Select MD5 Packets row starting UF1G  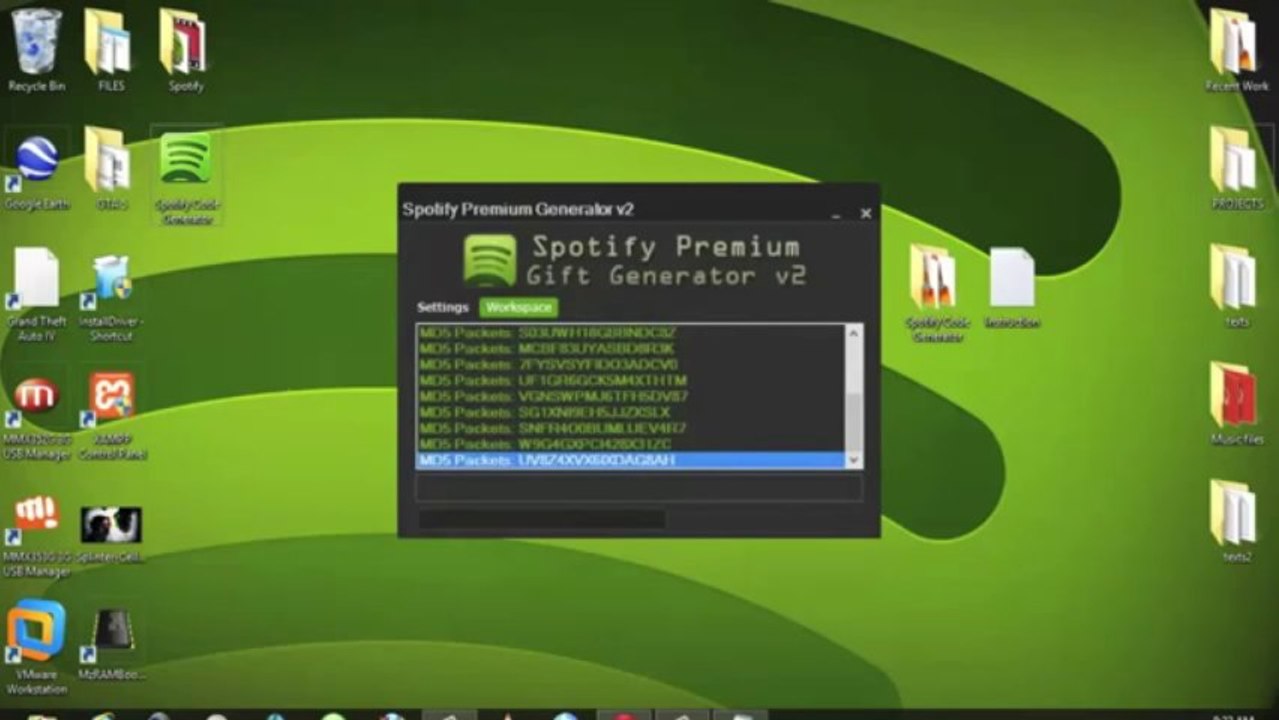(630, 380)
